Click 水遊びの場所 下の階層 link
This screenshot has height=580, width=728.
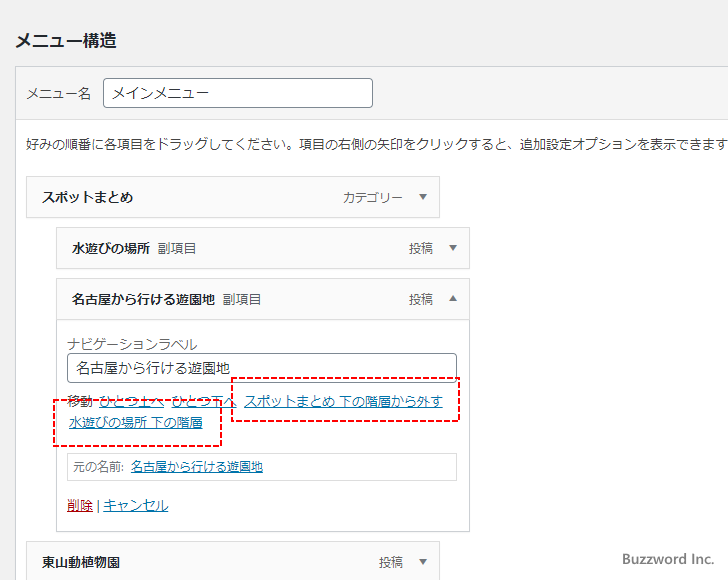coord(136,423)
